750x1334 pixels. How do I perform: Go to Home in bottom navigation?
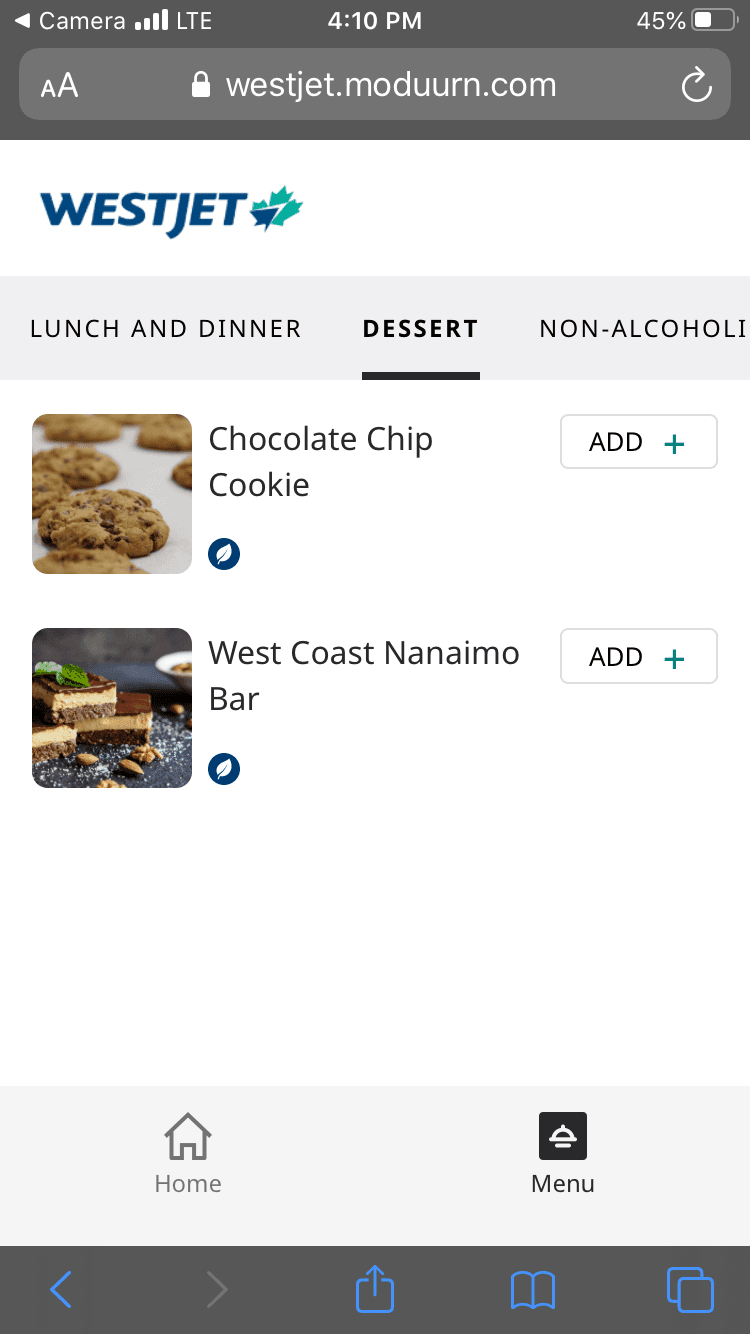(x=188, y=1155)
